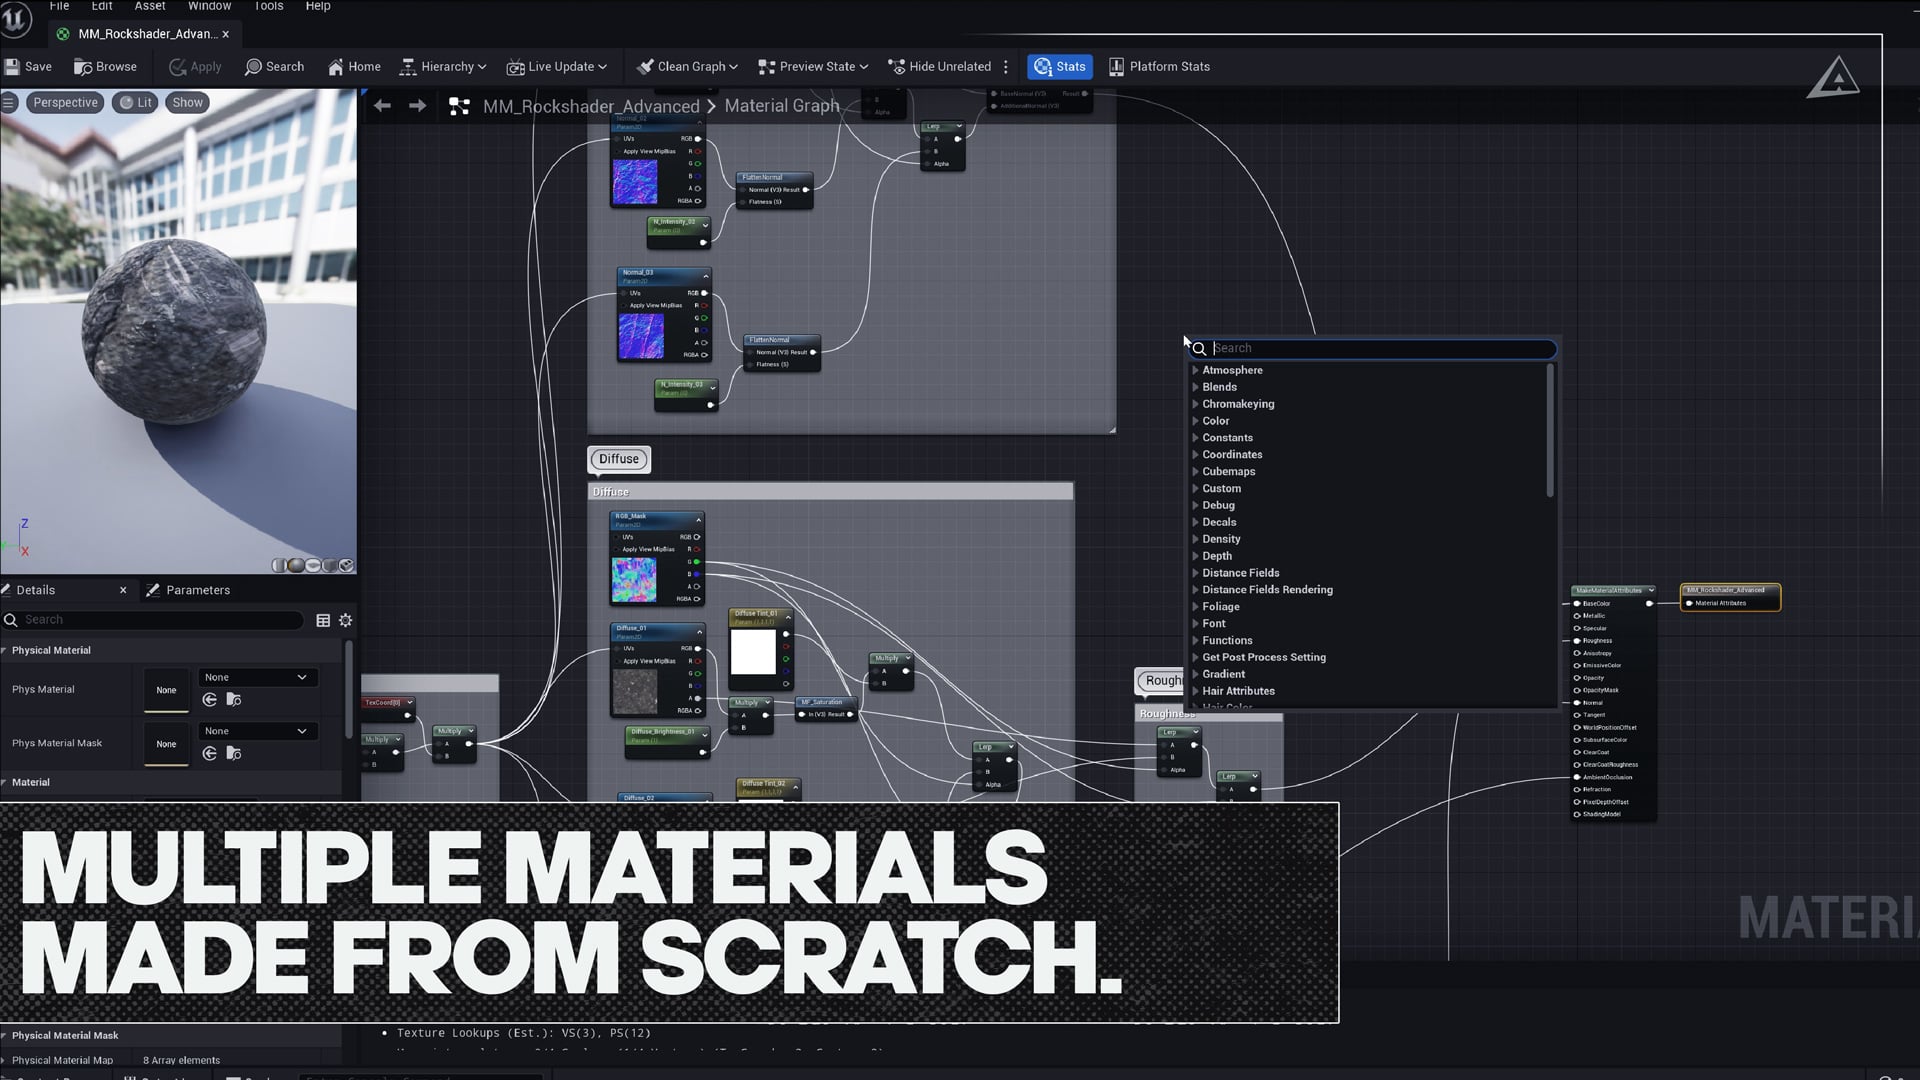1920x1080 pixels.
Task: Expand the Chromakeying category
Action: (1195, 405)
